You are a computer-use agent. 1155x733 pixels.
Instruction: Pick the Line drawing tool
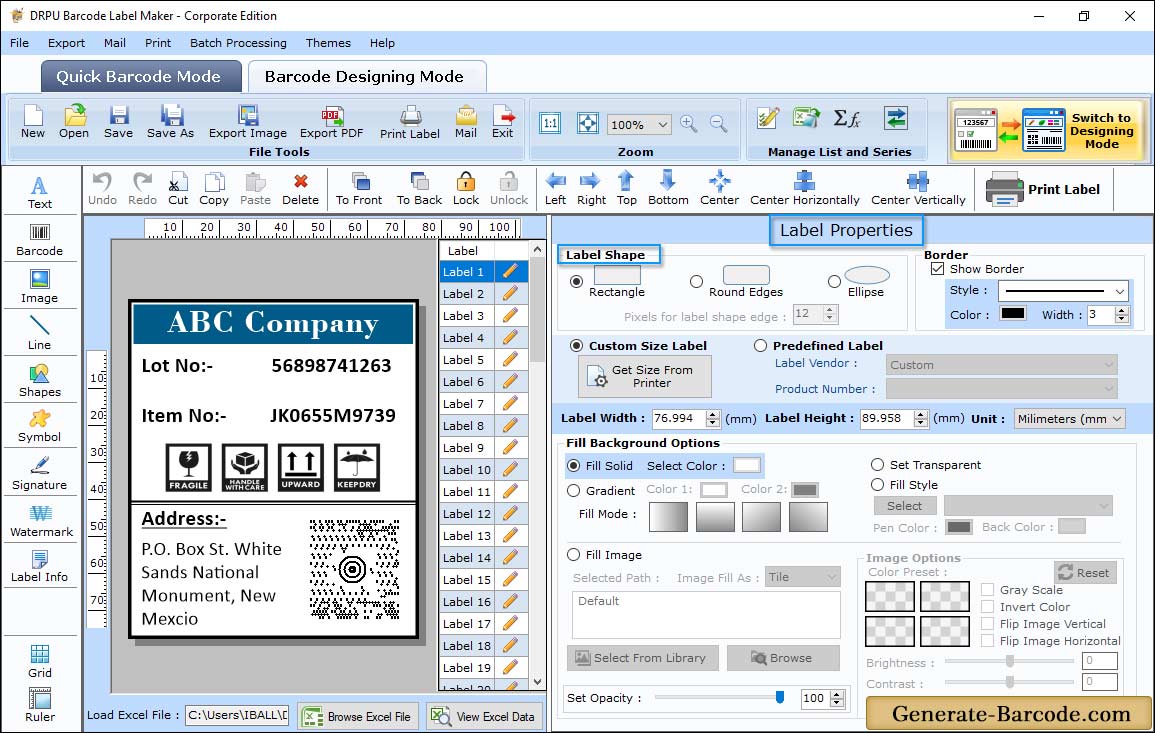pyautogui.click(x=40, y=333)
